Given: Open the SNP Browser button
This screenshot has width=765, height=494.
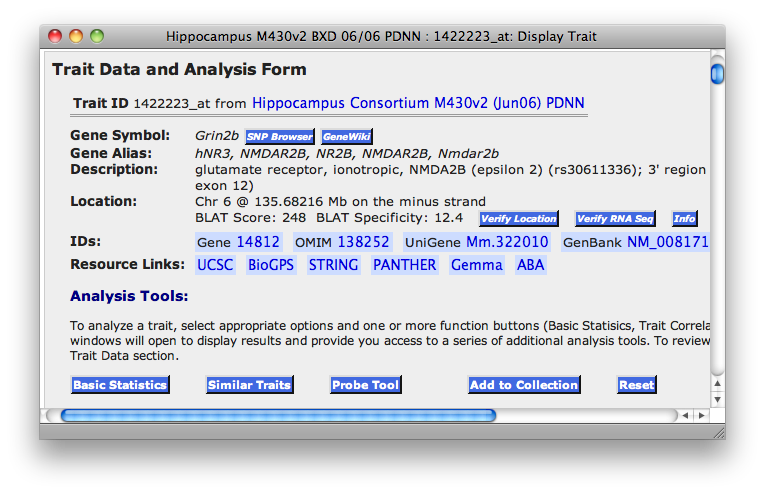Looking at the screenshot, I should coord(280,136).
